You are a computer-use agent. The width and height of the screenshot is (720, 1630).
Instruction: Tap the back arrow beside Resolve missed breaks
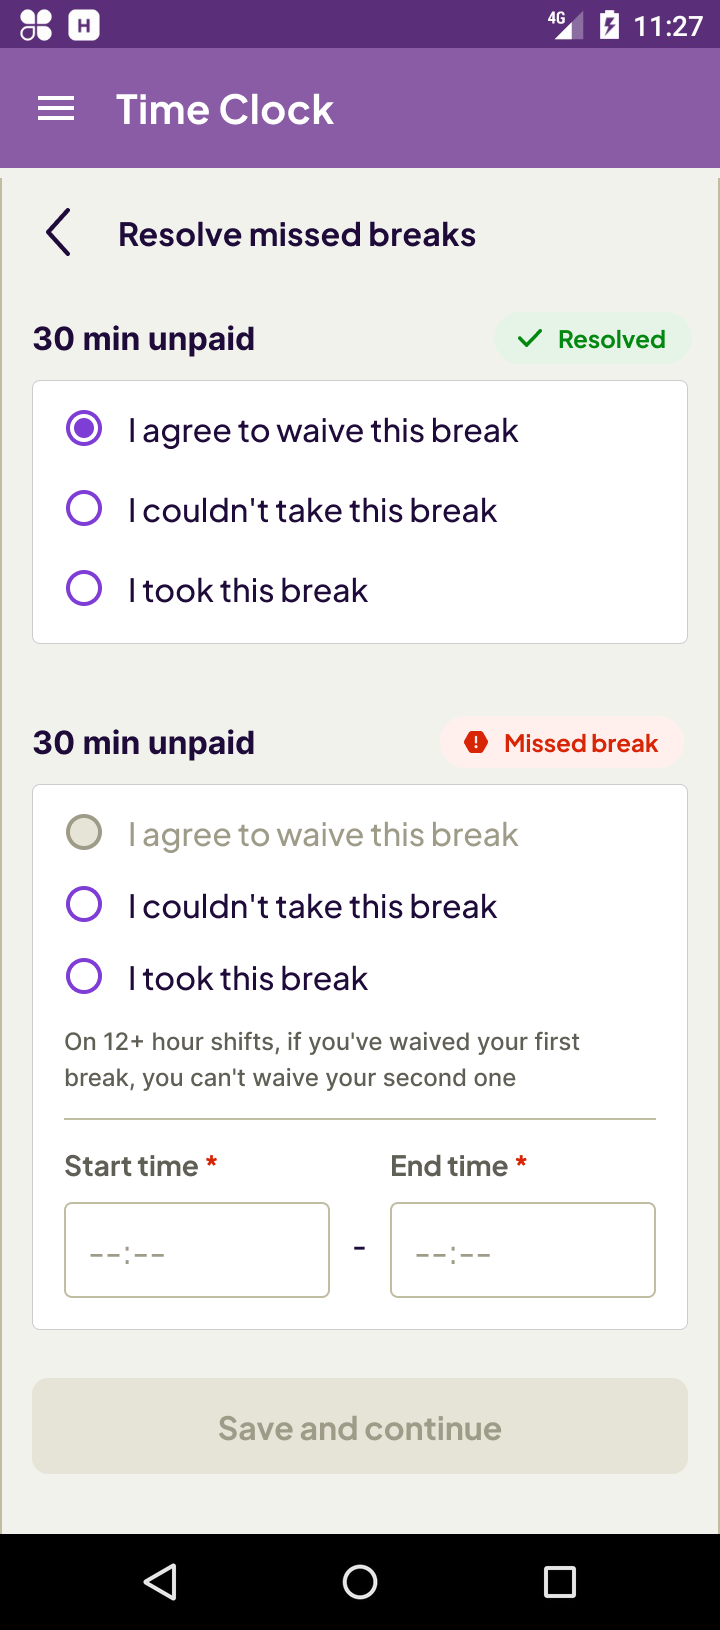57,232
